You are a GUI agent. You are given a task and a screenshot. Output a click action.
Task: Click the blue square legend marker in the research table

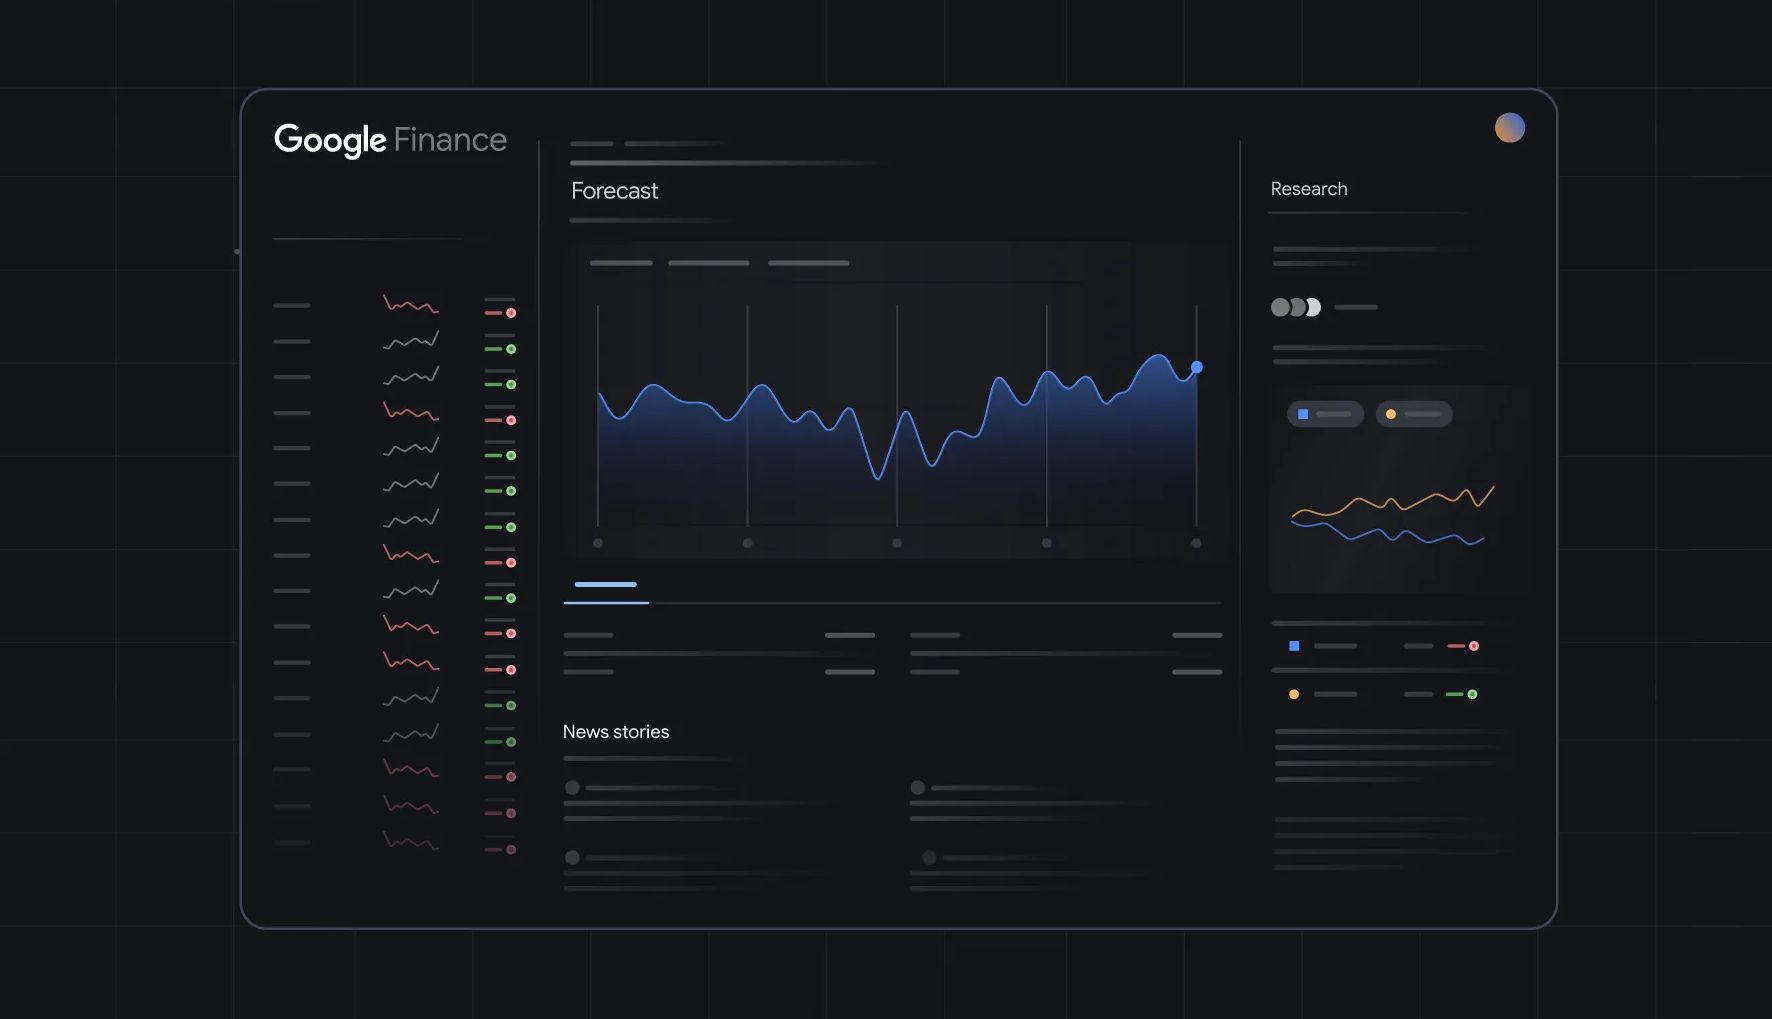1294,646
